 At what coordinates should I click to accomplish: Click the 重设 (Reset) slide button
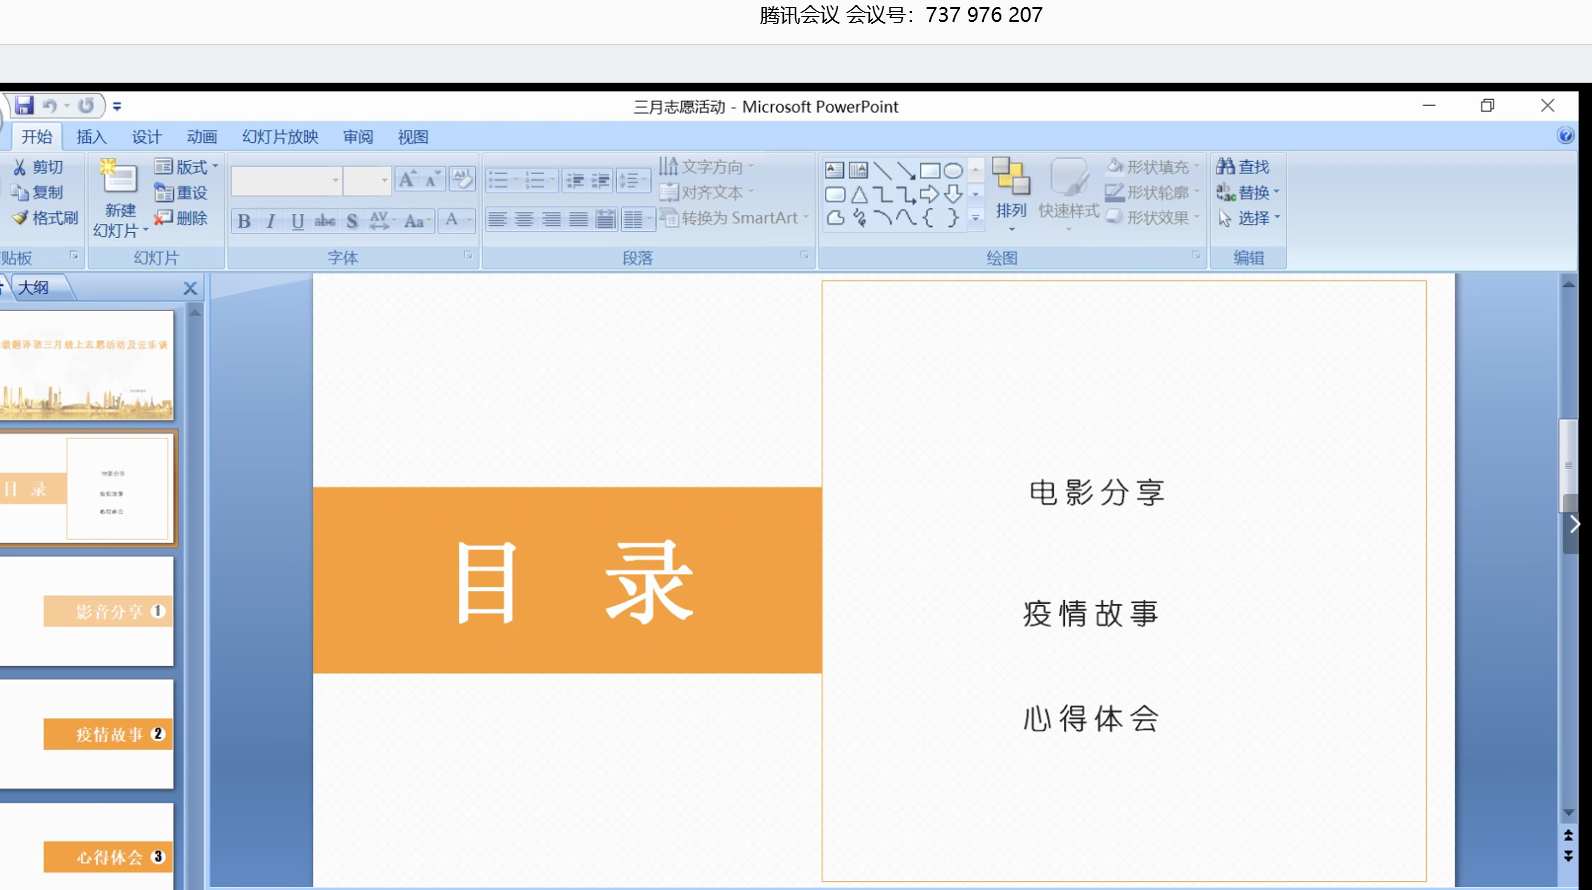pos(181,193)
